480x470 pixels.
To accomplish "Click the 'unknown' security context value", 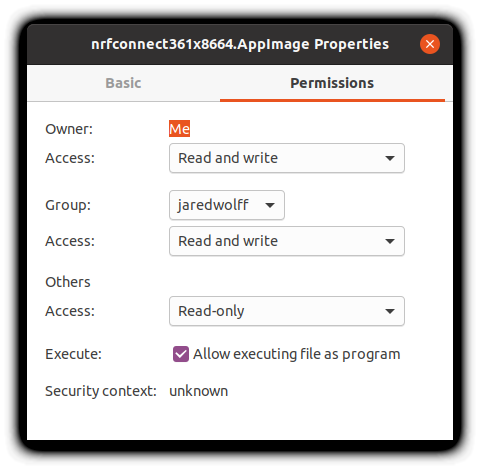I will tap(199, 391).
